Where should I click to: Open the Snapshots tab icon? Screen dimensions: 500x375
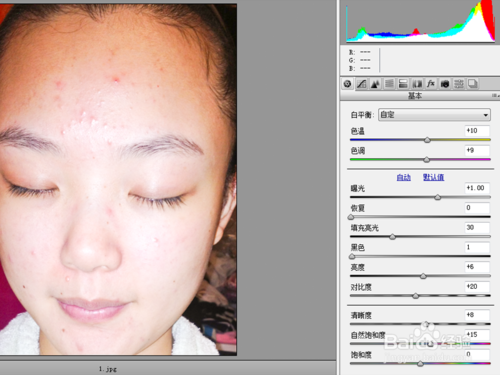pos(473,84)
